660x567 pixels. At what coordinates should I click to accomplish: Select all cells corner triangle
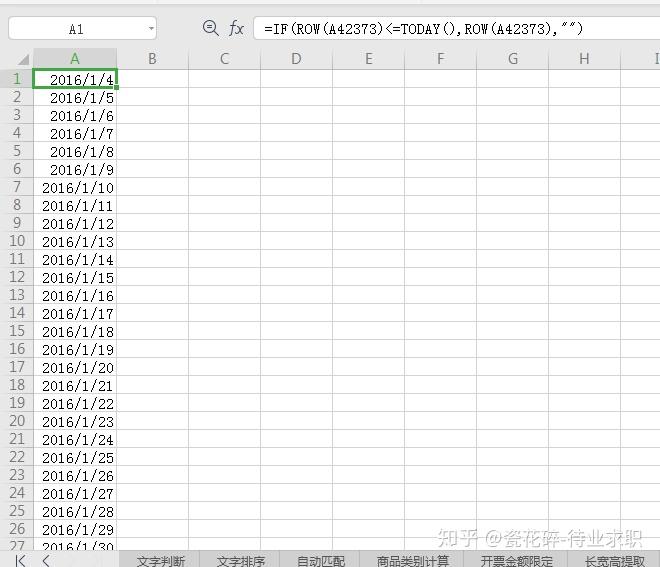tap(22, 59)
